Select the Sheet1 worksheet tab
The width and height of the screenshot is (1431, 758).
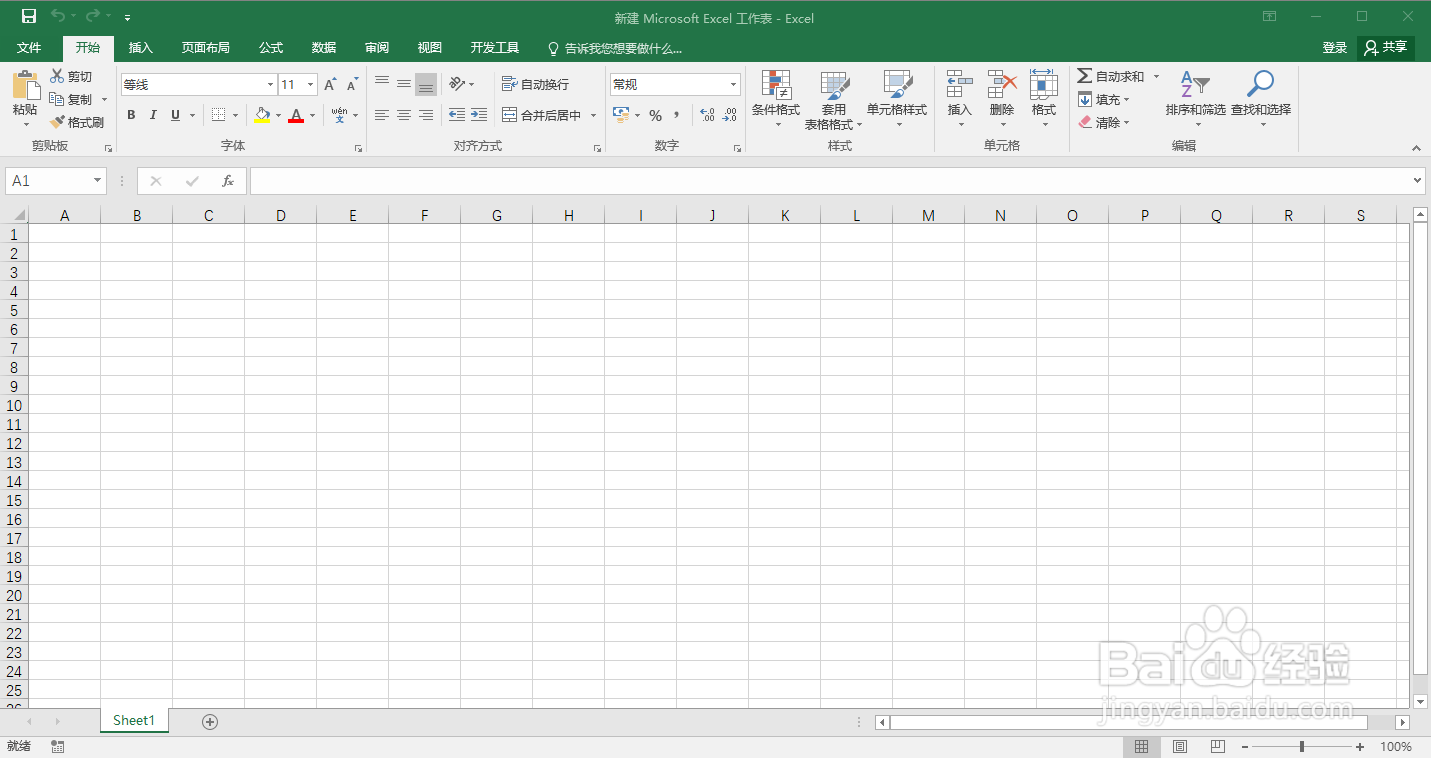point(134,721)
